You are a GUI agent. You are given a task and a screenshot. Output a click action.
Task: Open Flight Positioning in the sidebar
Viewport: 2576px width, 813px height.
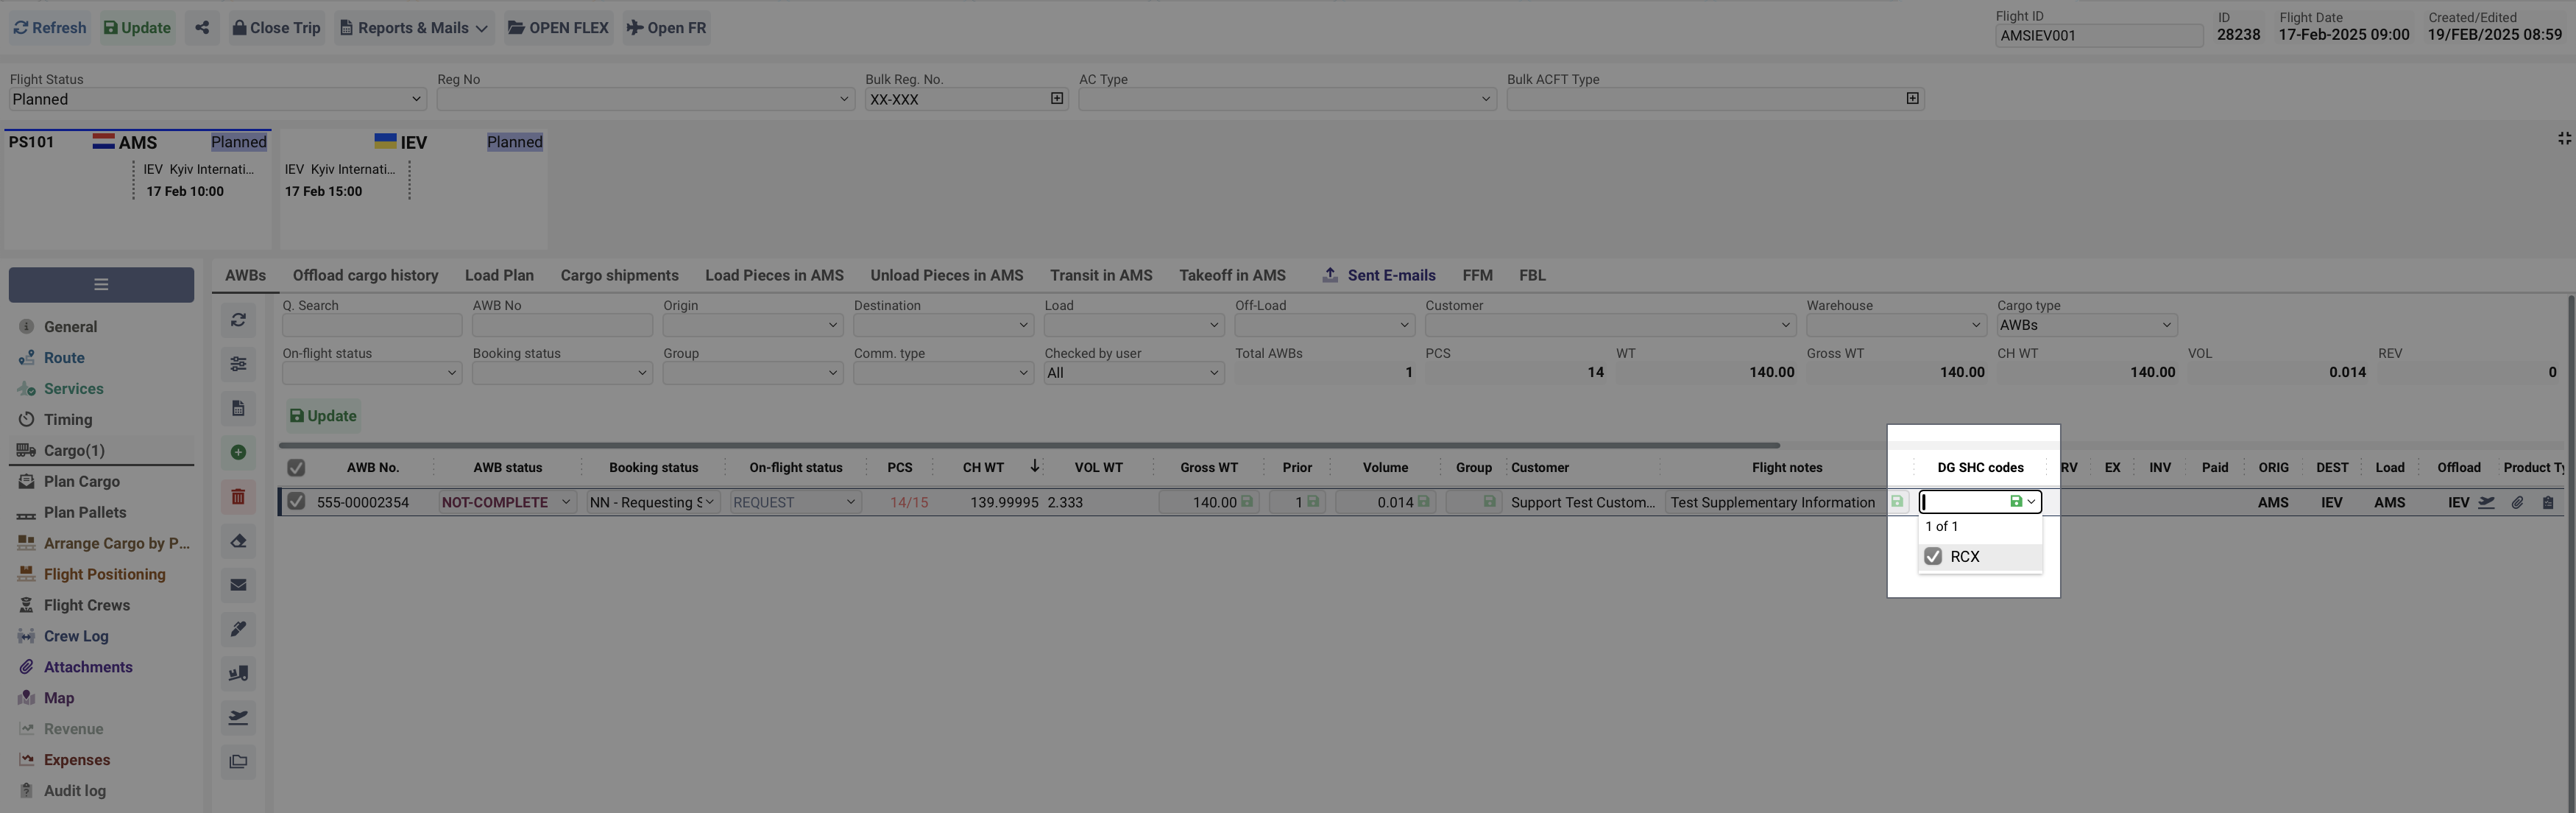point(104,574)
